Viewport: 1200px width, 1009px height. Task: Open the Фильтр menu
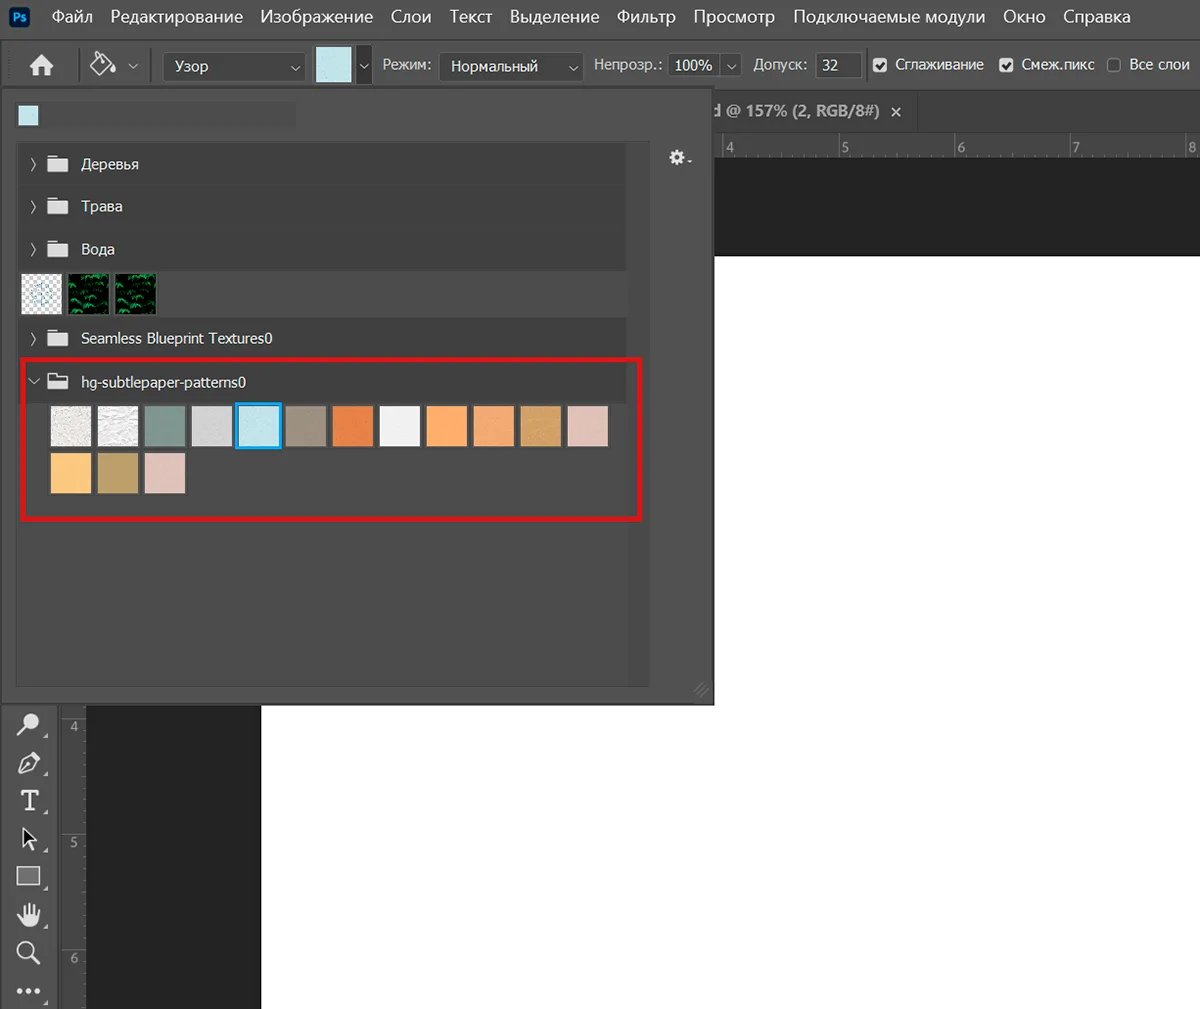(x=646, y=17)
